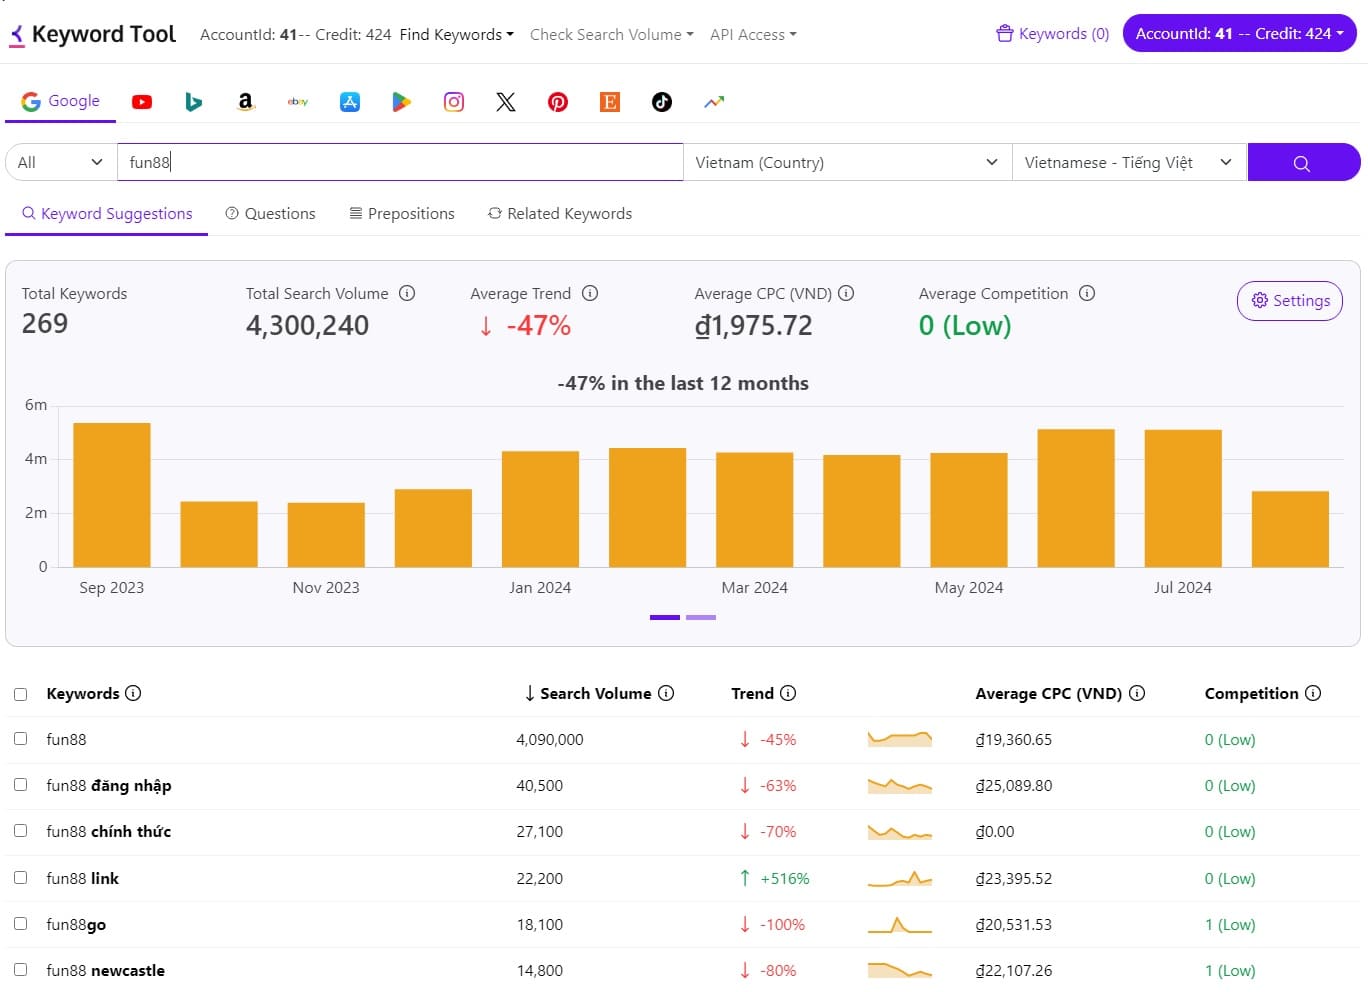Switch to the Questions tab
This screenshot has width=1368, height=992.
[270, 214]
